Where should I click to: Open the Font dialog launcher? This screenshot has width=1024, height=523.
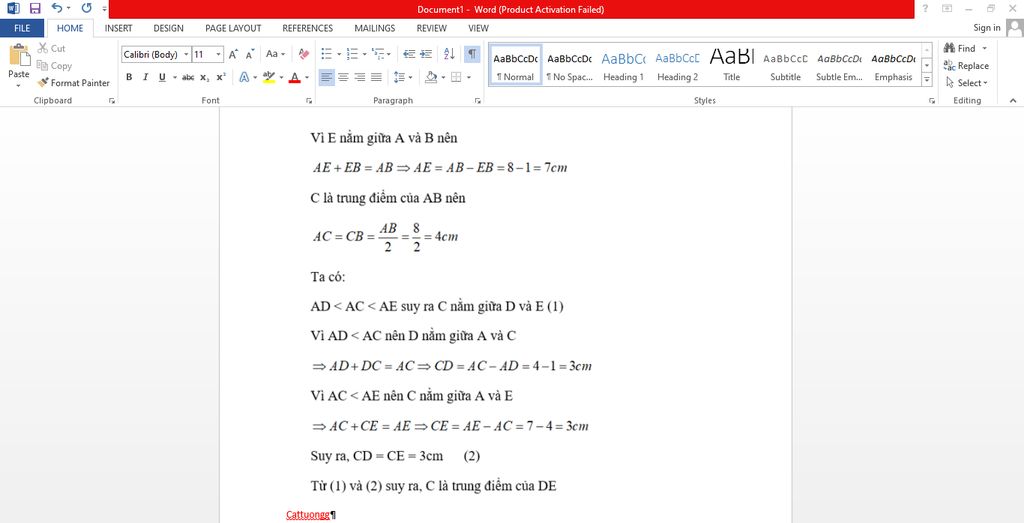(x=308, y=101)
